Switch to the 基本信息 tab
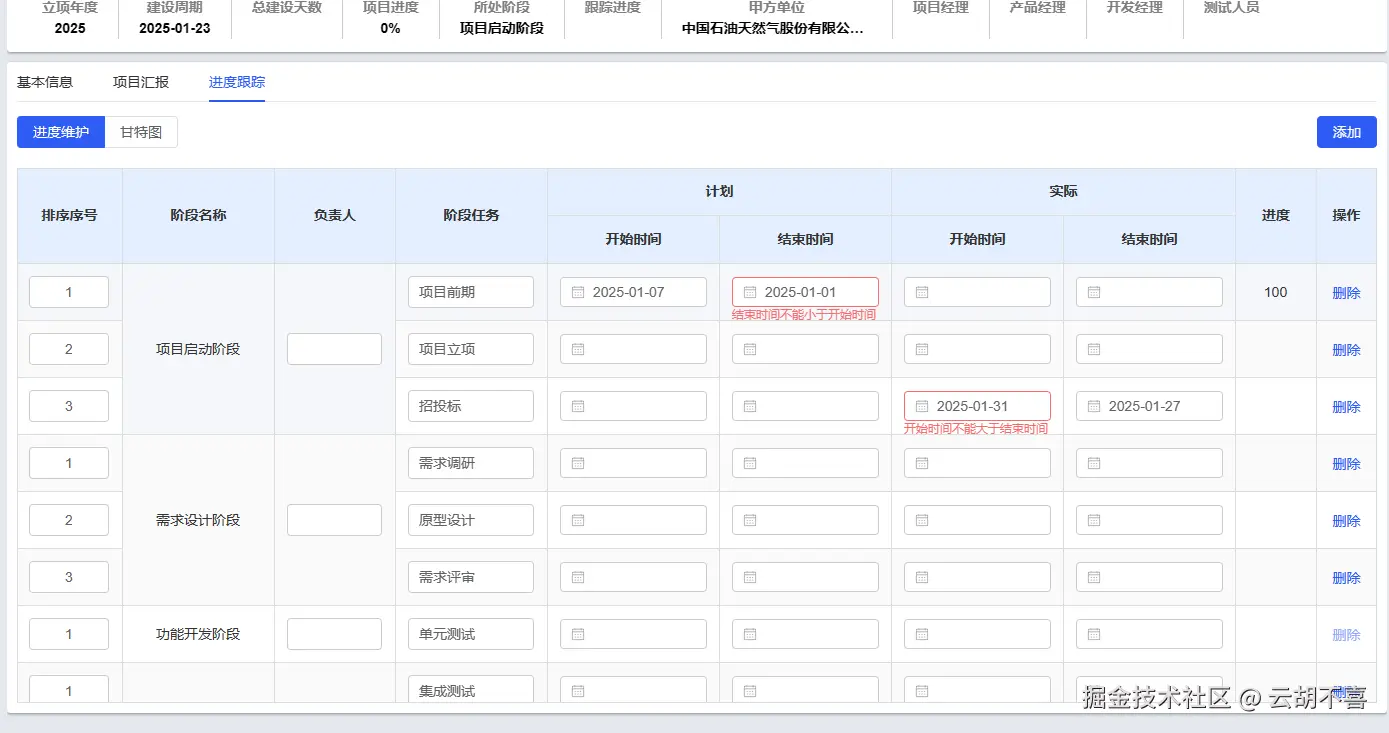Image resolution: width=1389 pixels, height=733 pixels. [x=45, y=82]
